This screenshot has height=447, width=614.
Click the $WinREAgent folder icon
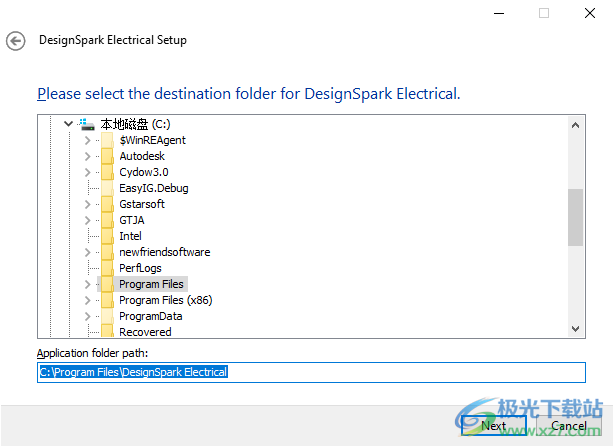107,140
